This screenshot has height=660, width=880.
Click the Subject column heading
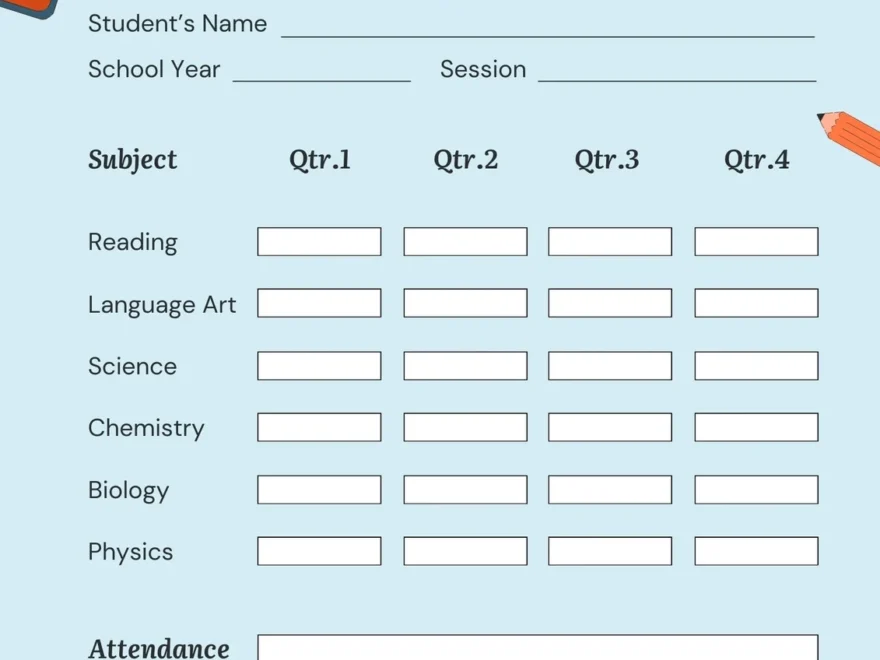point(132,160)
